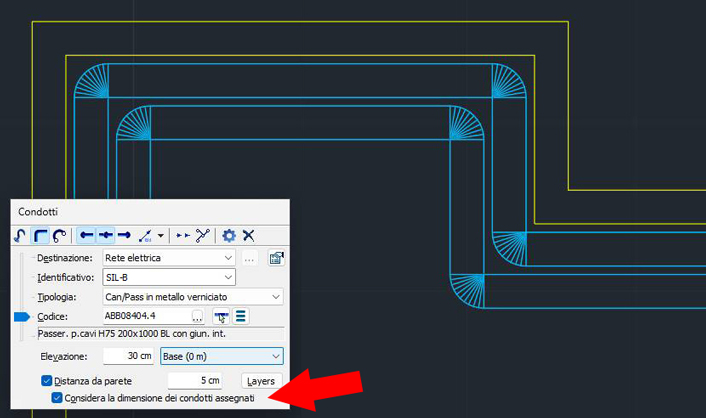Open the Base (0 m) dropdown
The image size is (706, 418).
point(222,356)
